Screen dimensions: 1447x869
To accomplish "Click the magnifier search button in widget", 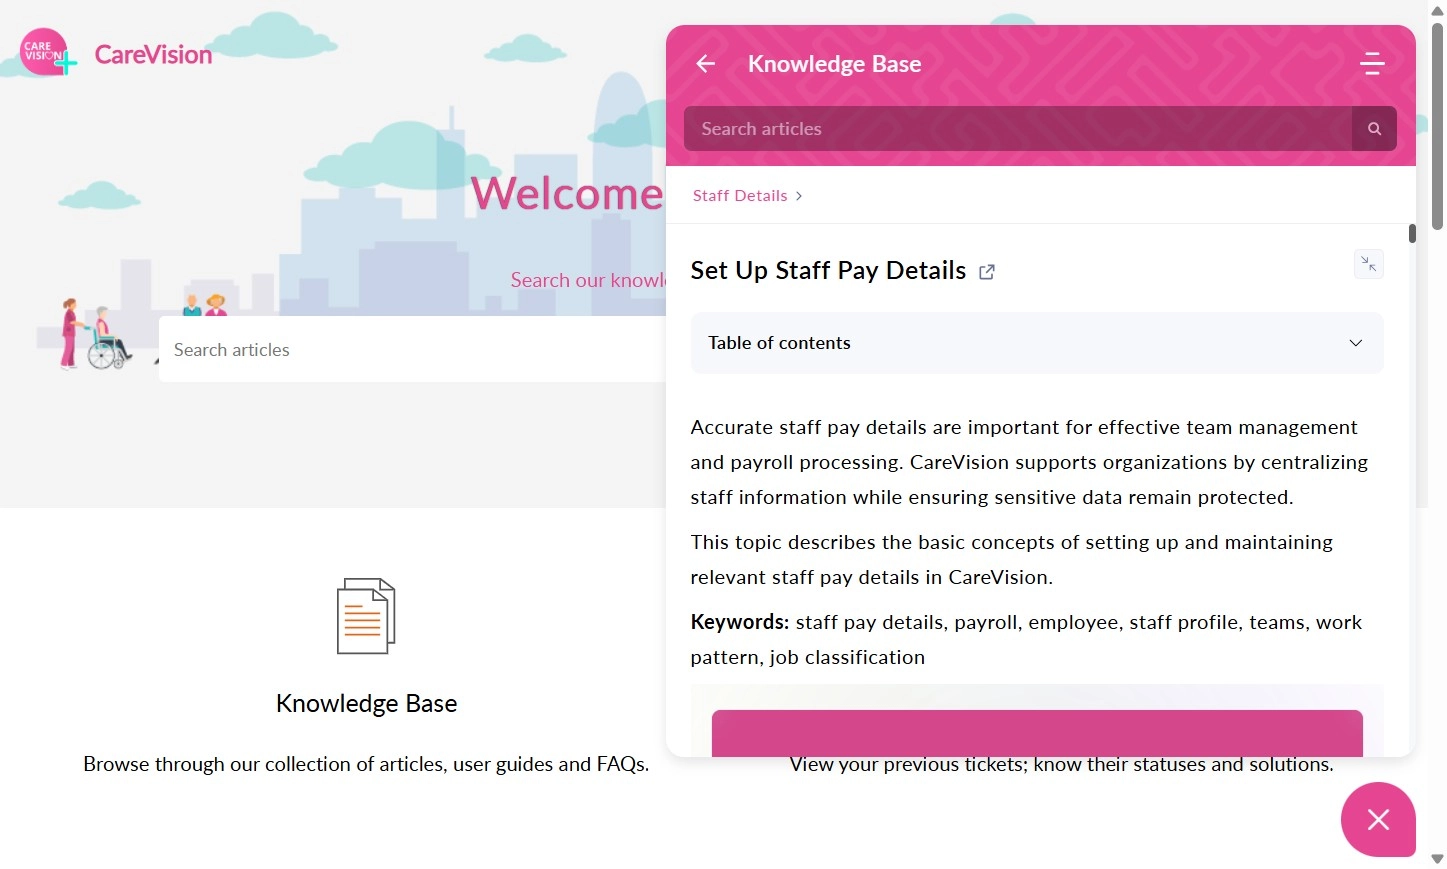I will click(1374, 129).
